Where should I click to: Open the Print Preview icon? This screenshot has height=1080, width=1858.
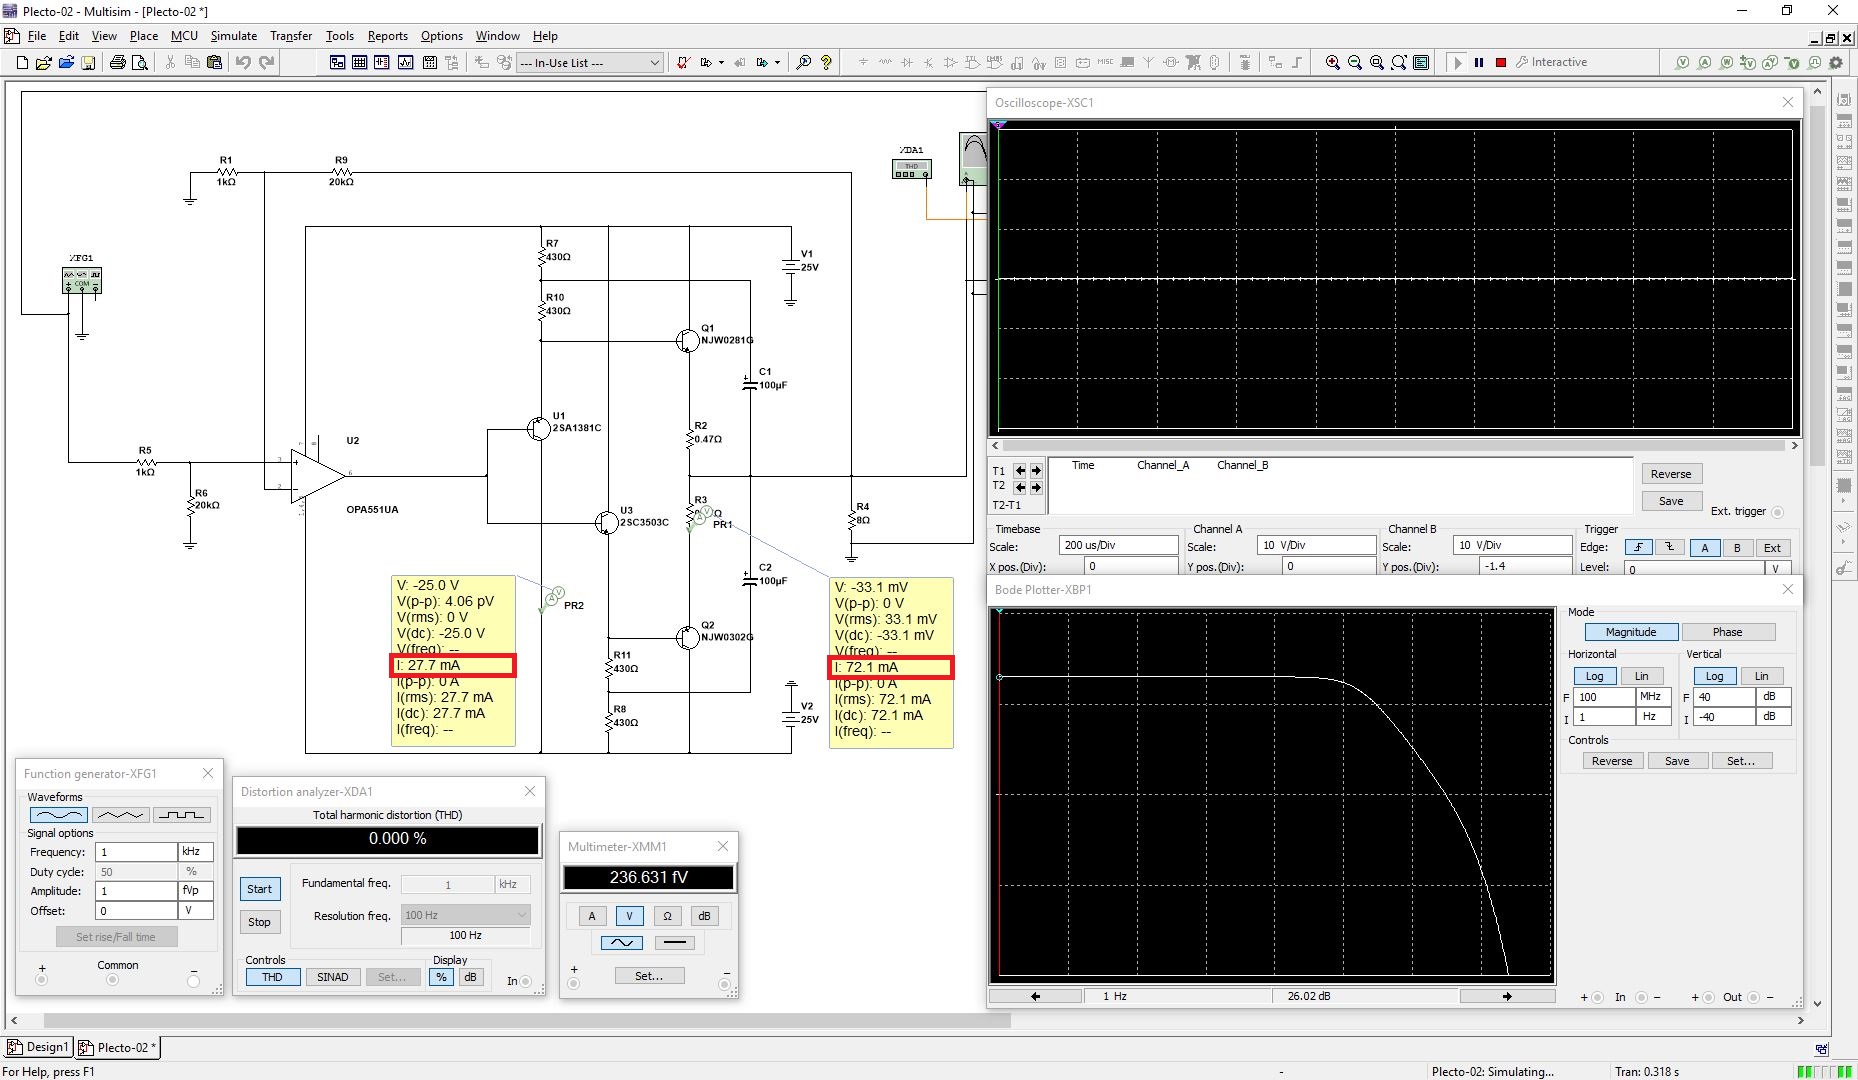[140, 62]
